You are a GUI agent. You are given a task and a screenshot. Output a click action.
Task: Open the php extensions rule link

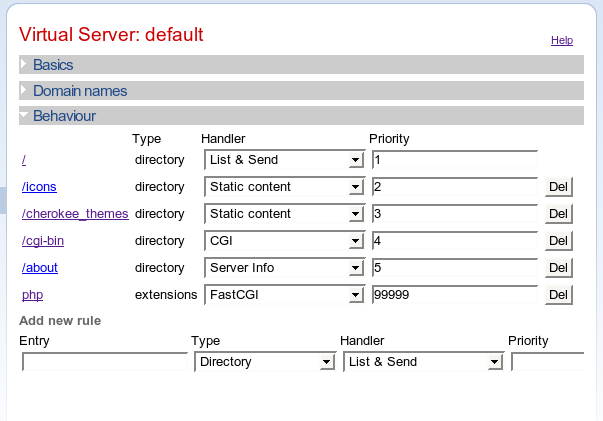point(32,295)
